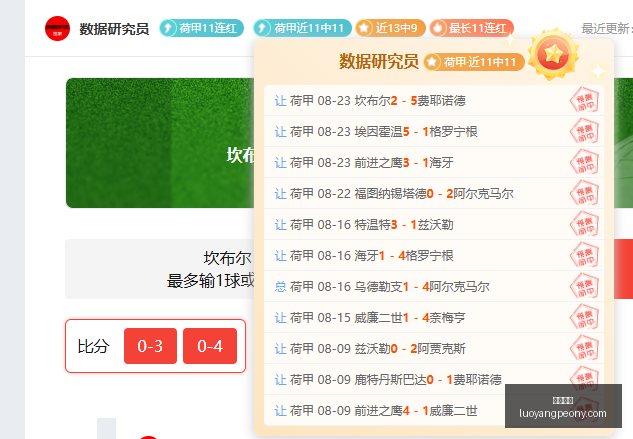Click hit stamp on 前进之鹰3-1海牙 row
The height and width of the screenshot is (439, 633).
click(x=584, y=162)
